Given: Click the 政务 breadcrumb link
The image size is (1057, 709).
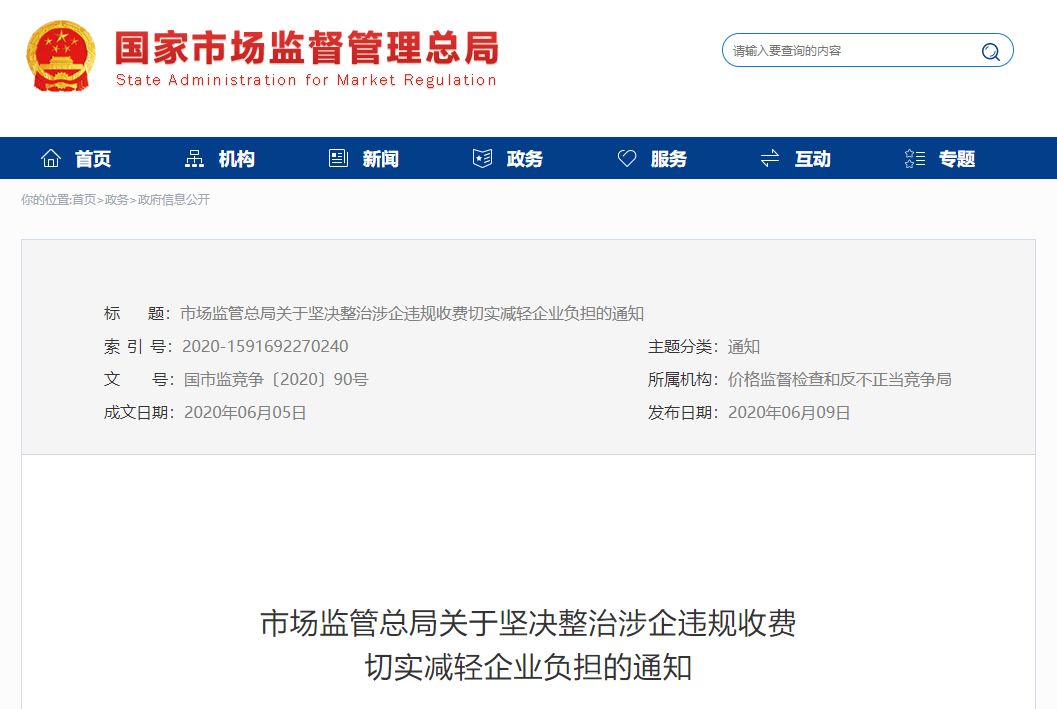Looking at the screenshot, I should pos(116,199).
